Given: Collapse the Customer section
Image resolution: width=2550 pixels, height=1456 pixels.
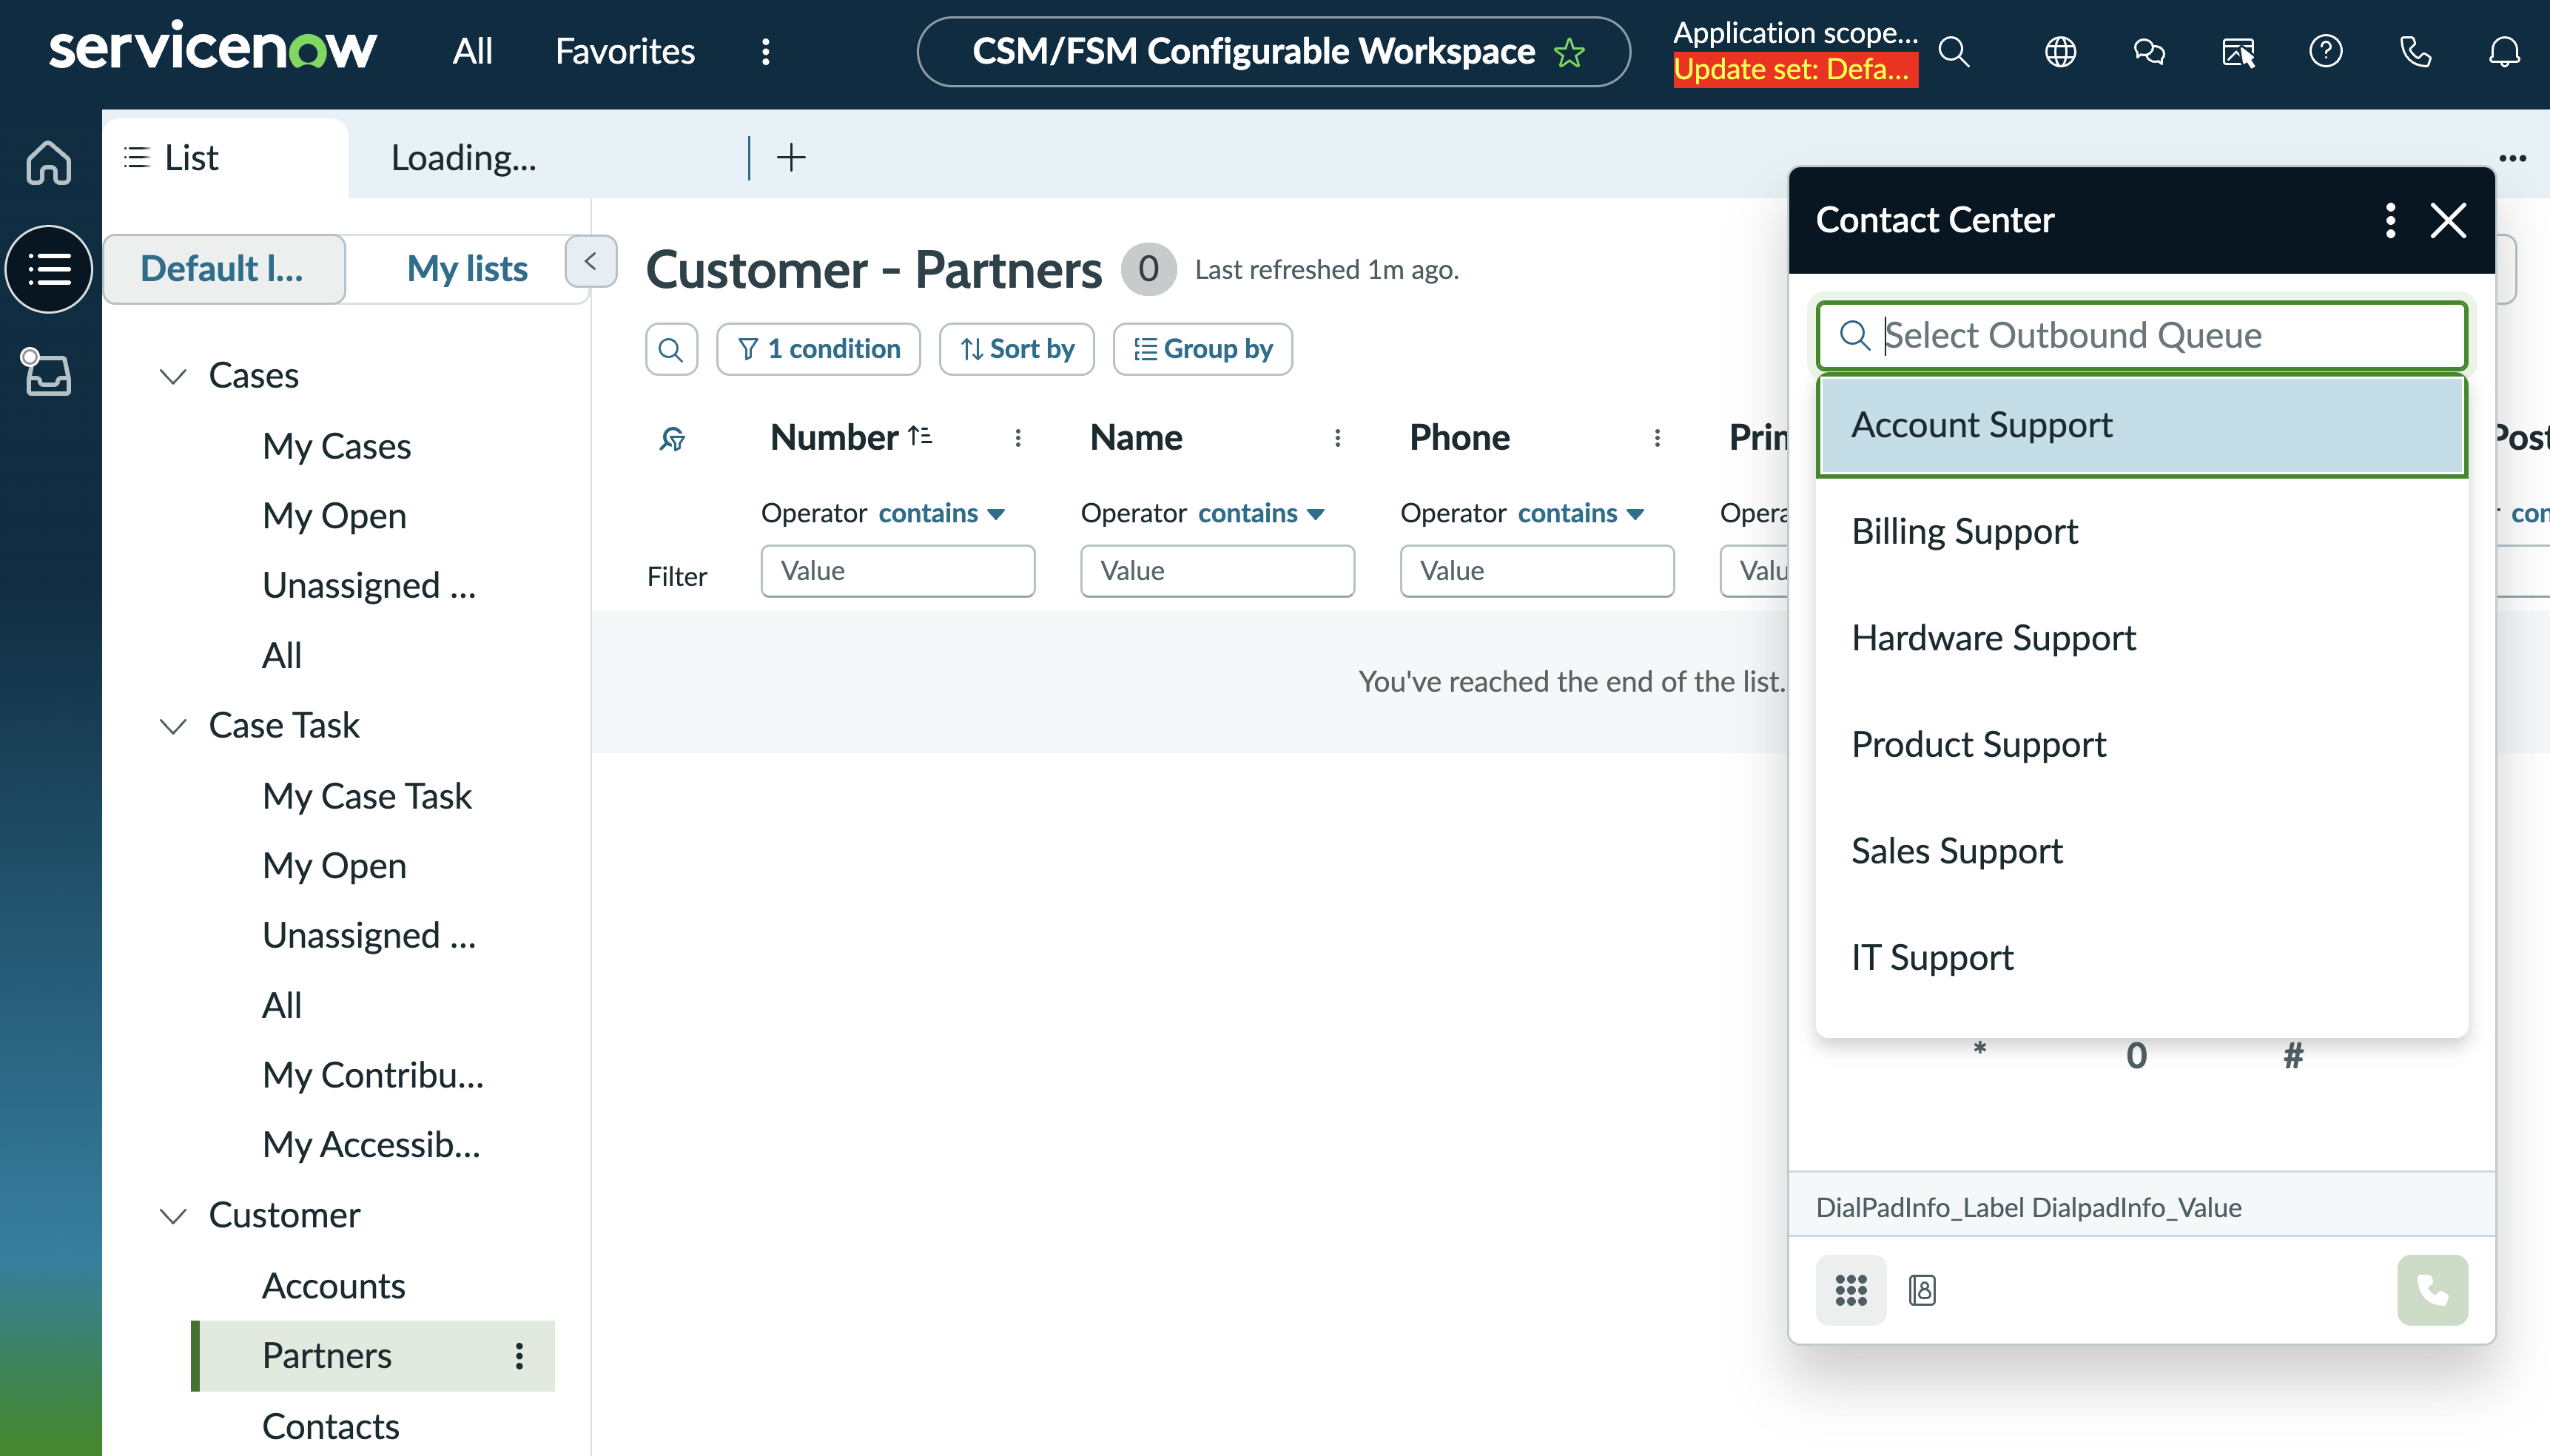Looking at the screenshot, I should pyautogui.click(x=174, y=1216).
